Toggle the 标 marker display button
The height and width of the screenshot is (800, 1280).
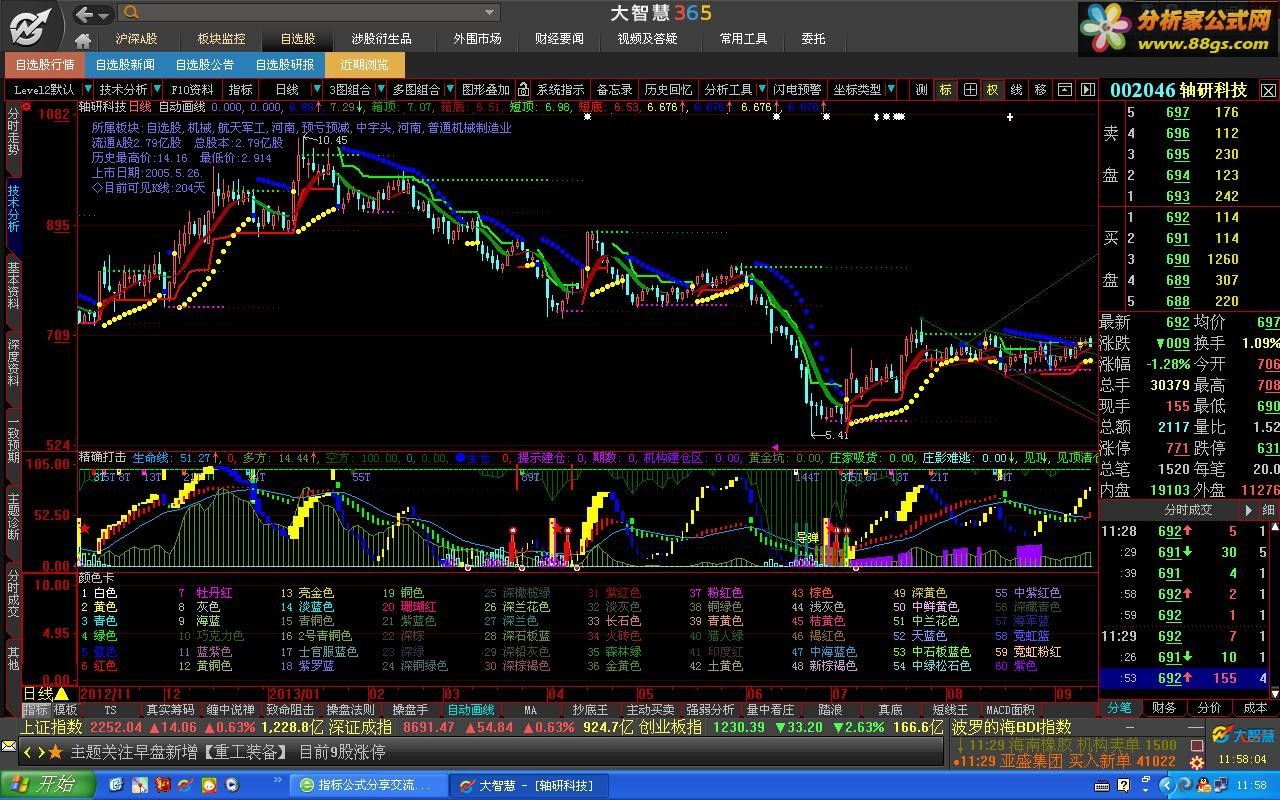pos(945,89)
